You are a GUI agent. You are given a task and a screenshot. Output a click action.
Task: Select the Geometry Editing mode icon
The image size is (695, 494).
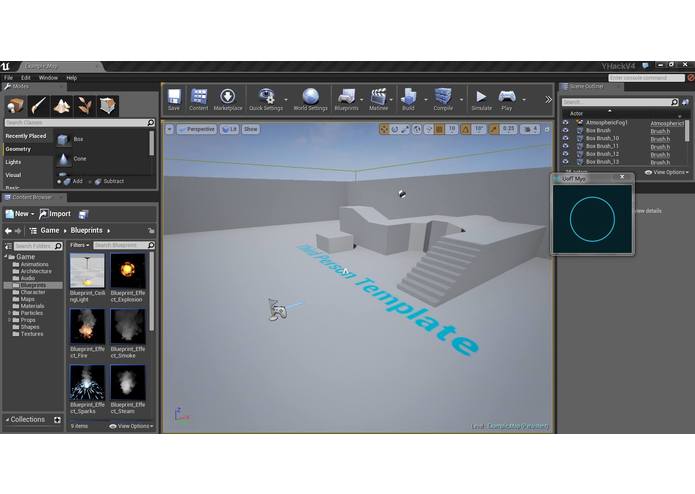tap(108, 106)
